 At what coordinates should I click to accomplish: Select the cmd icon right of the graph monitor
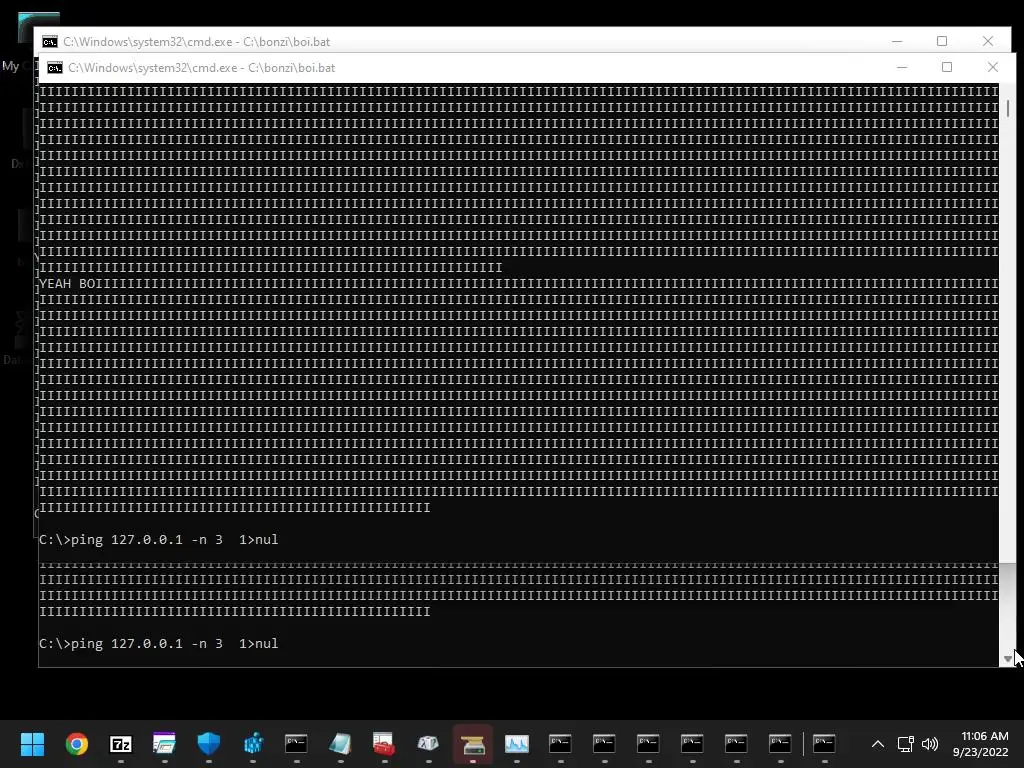(560, 743)
